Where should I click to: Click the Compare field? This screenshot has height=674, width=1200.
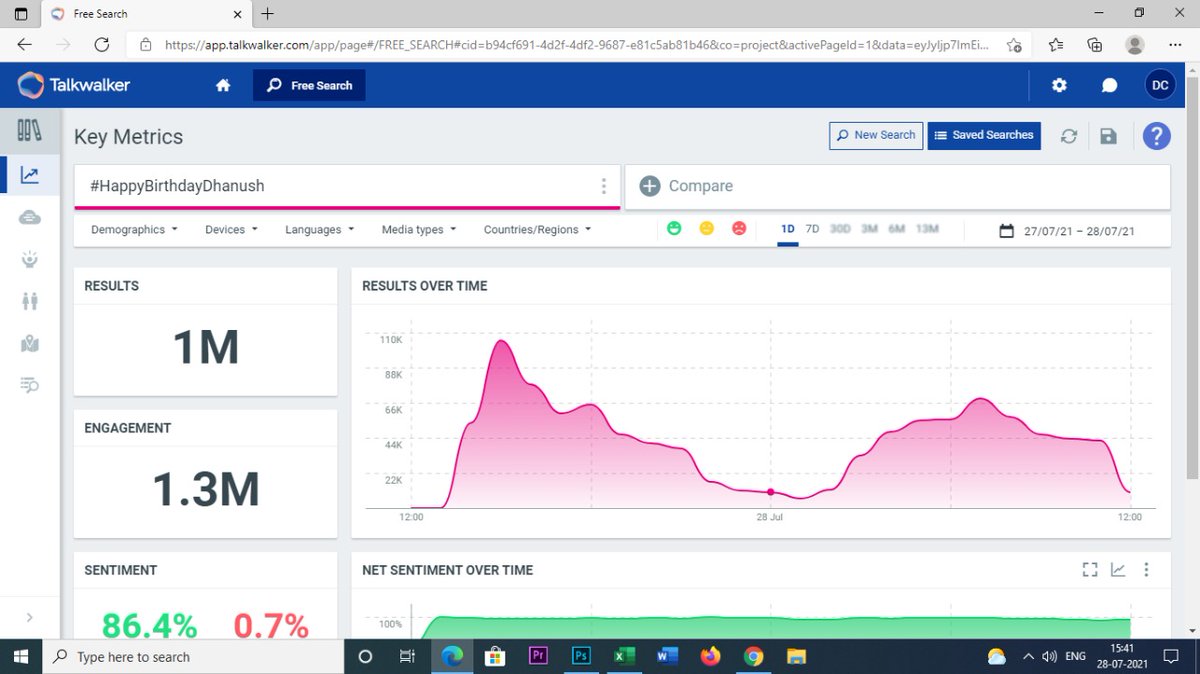tap(898, 187)
